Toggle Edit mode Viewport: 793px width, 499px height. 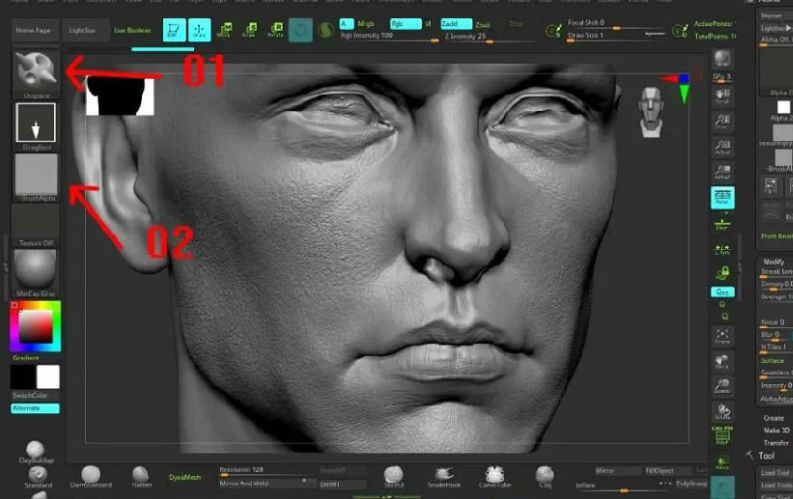pyautogui.click(x=174, y=30)
